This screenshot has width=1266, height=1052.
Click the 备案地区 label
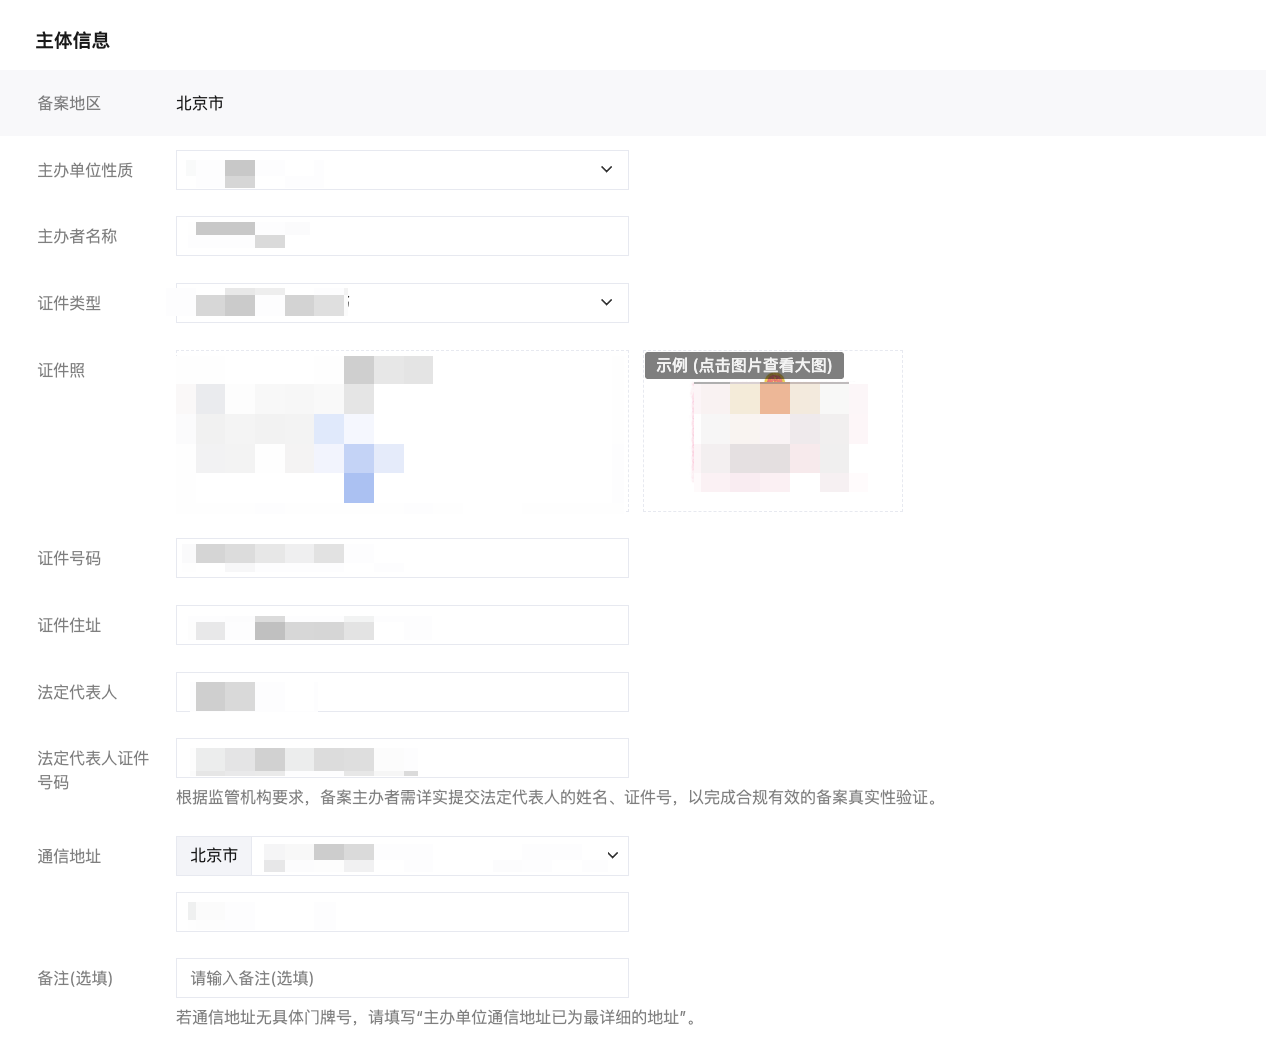click(69, 103)
